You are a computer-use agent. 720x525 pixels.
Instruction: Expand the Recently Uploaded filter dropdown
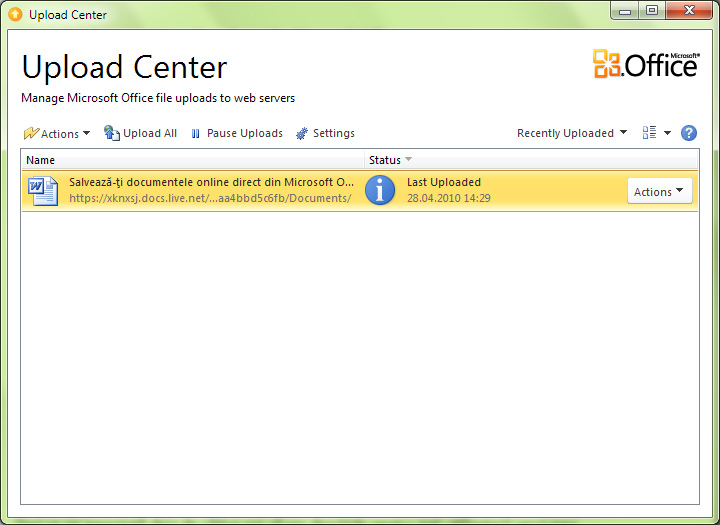pyautogui.click(x=572, y=133)
